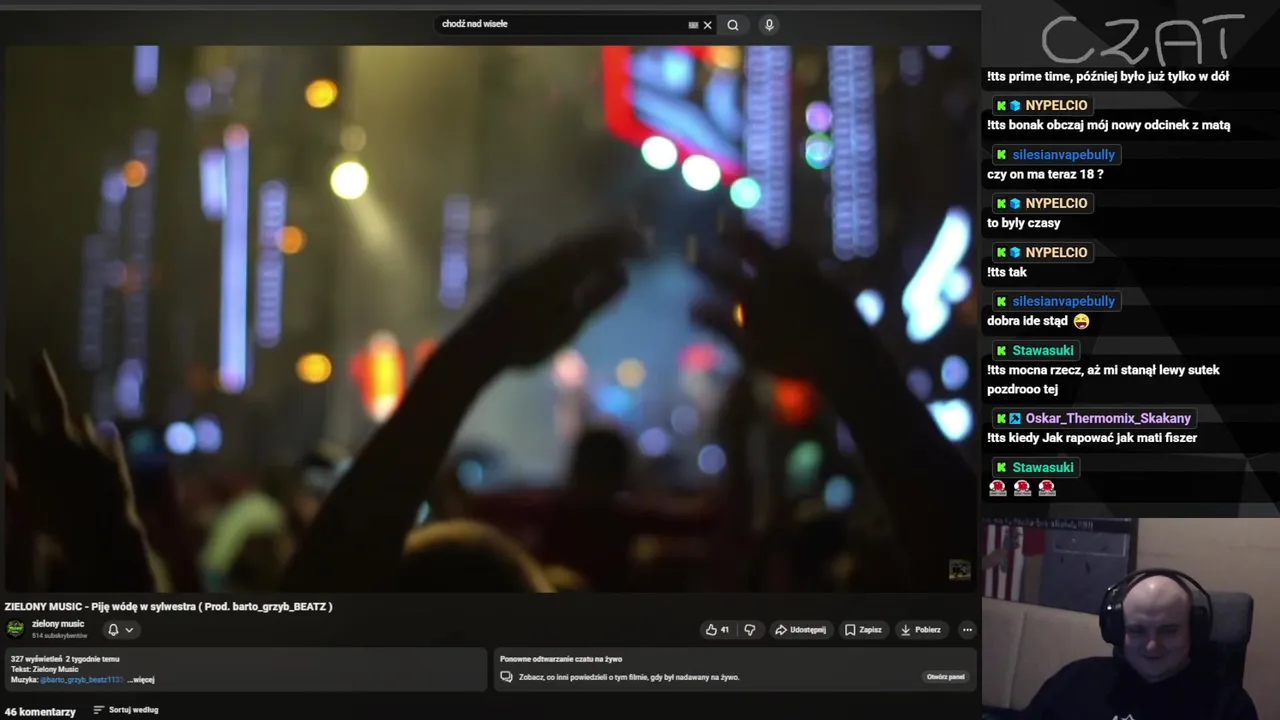
Task: Click NYPELCIO above '!tts tak'
Action: coord(1056,252)
